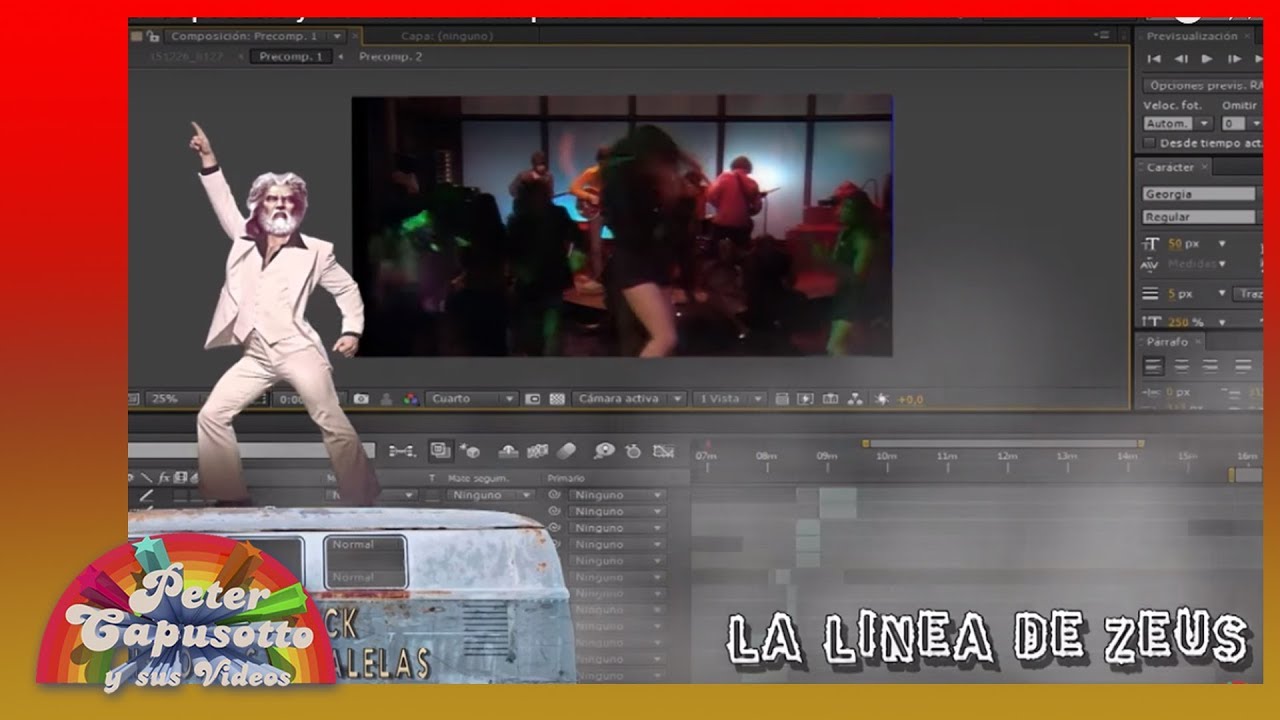Select the Capa: (ninguno) tab
The width and height of the screenshot is (1280, 720).
tap(446, 36)
